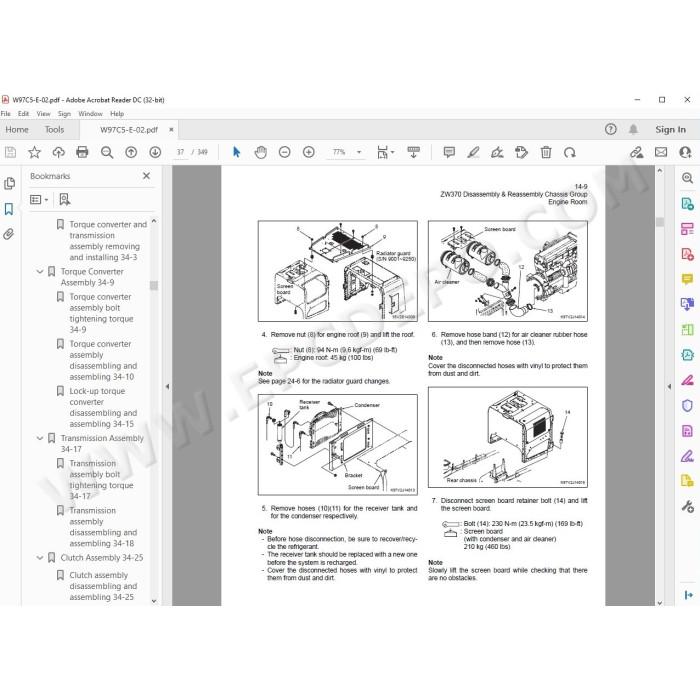Open the View menu

coord(43,114)
